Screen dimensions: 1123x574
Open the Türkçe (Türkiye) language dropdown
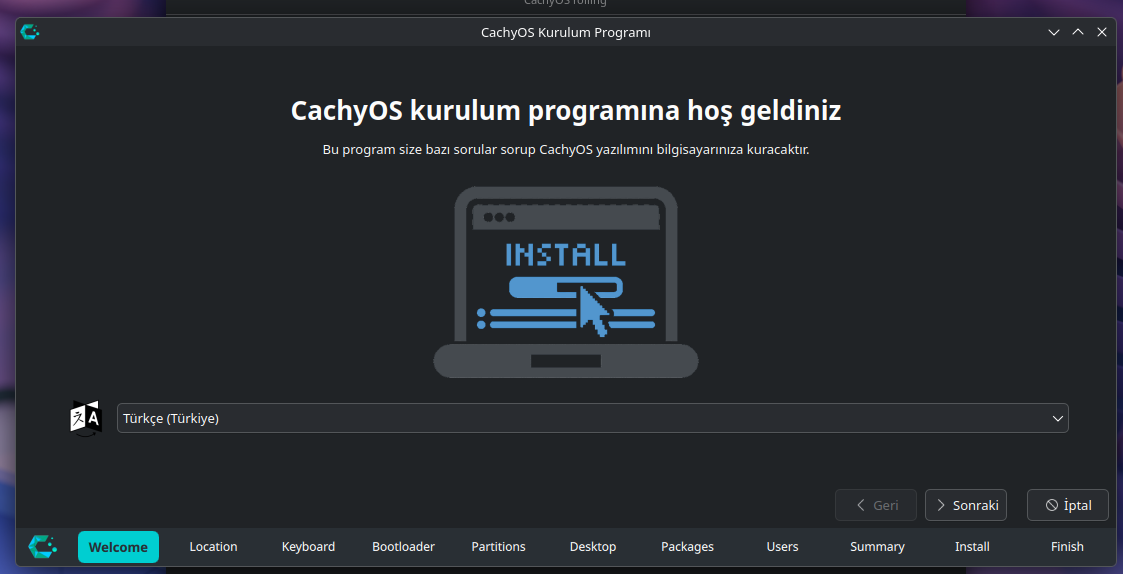coord(592,418)
